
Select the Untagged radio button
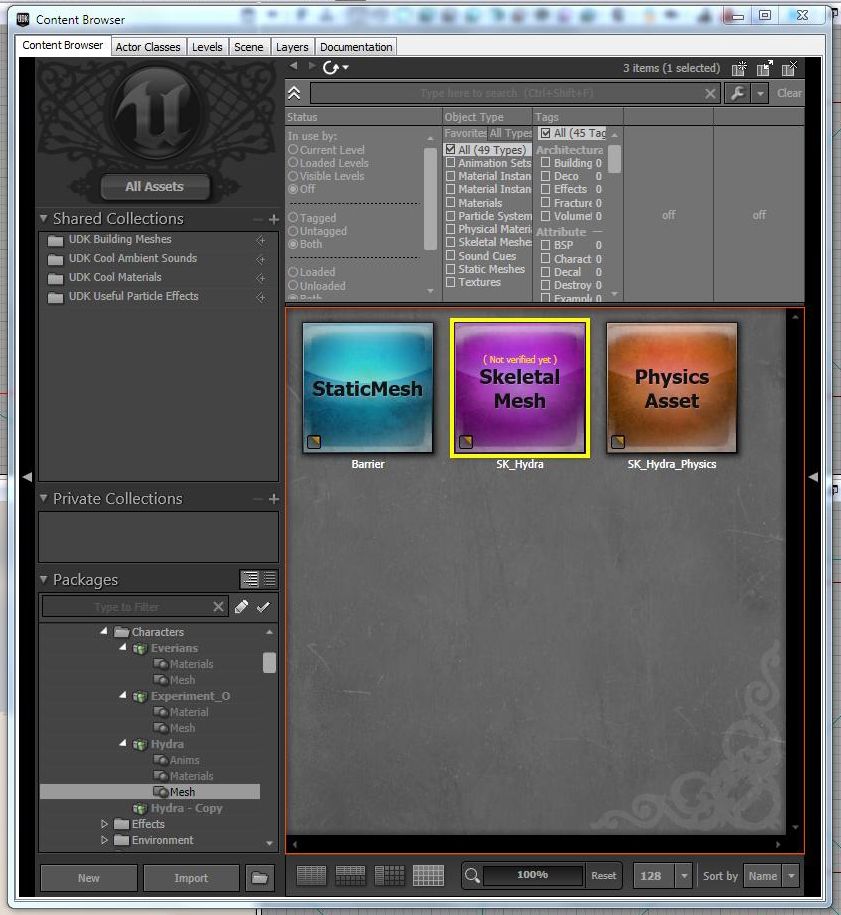pos(293,231)
